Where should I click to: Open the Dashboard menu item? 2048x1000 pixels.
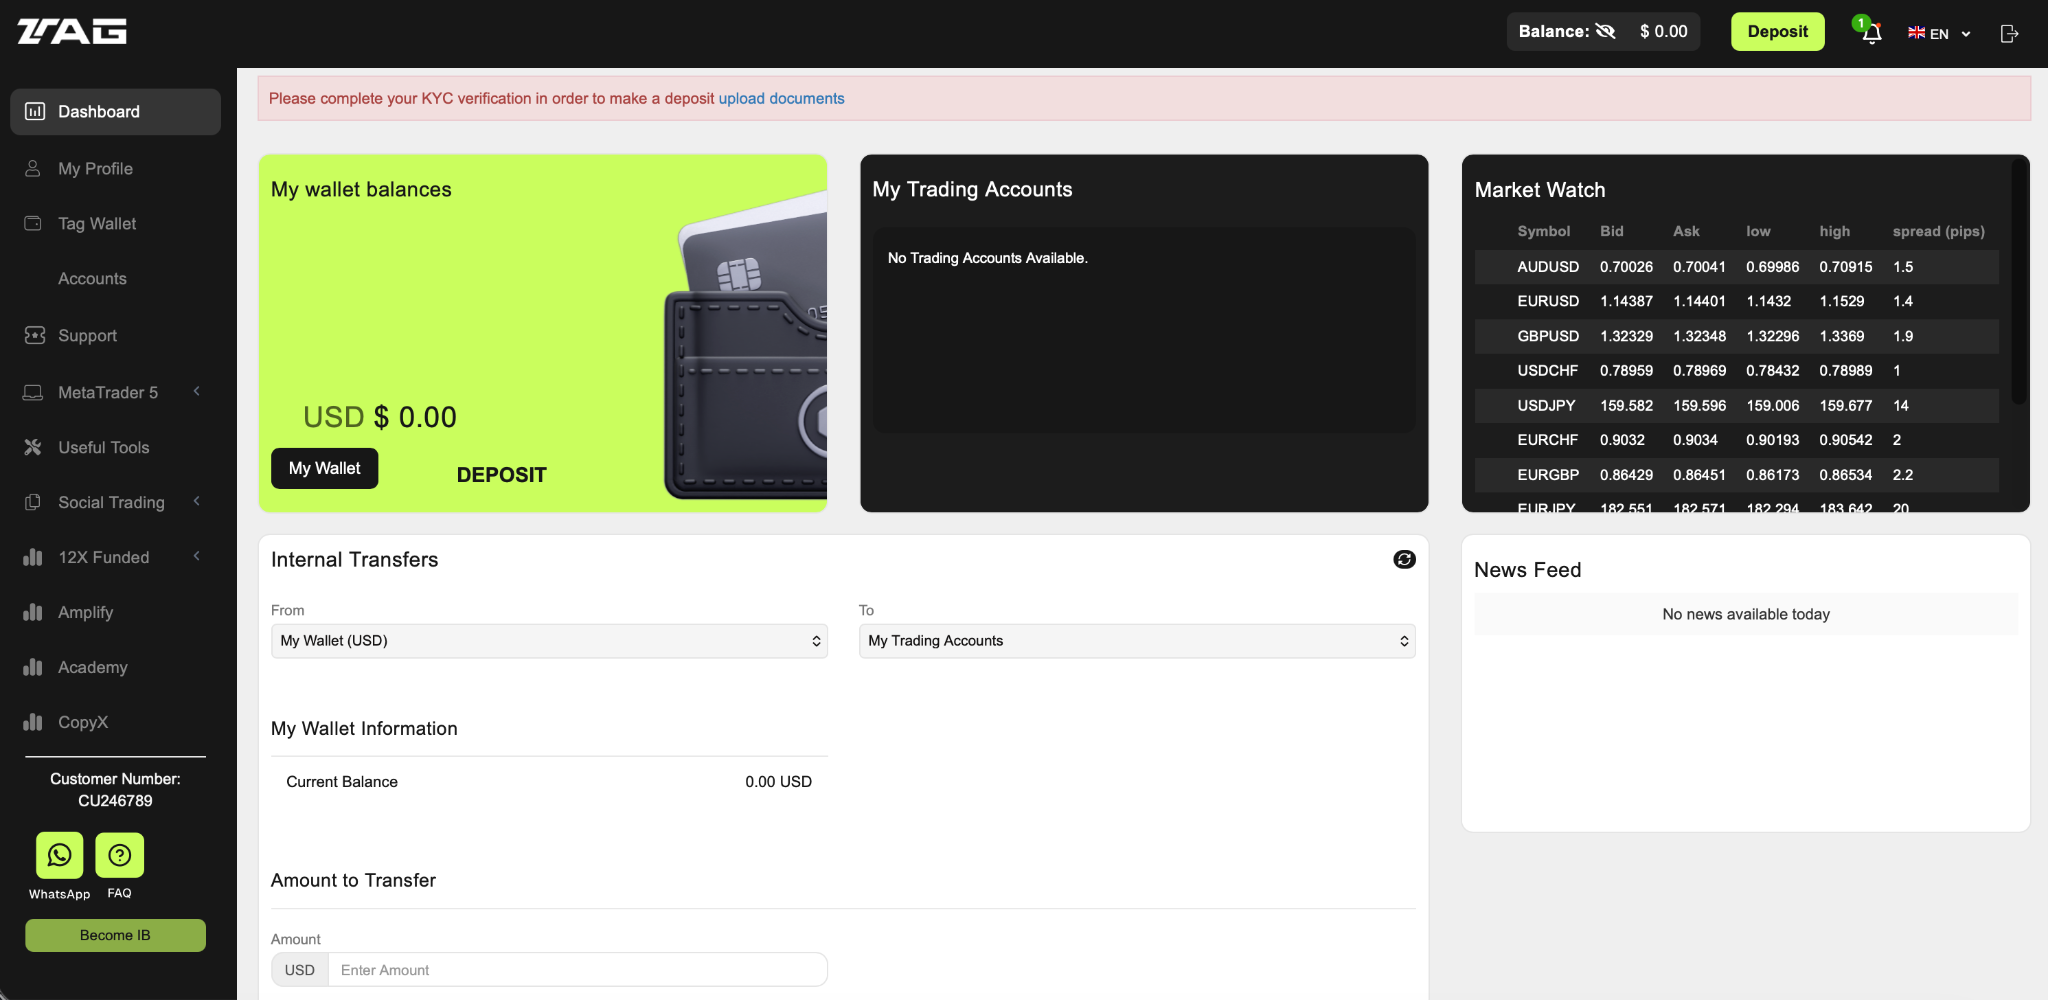[x=115, y=111]
